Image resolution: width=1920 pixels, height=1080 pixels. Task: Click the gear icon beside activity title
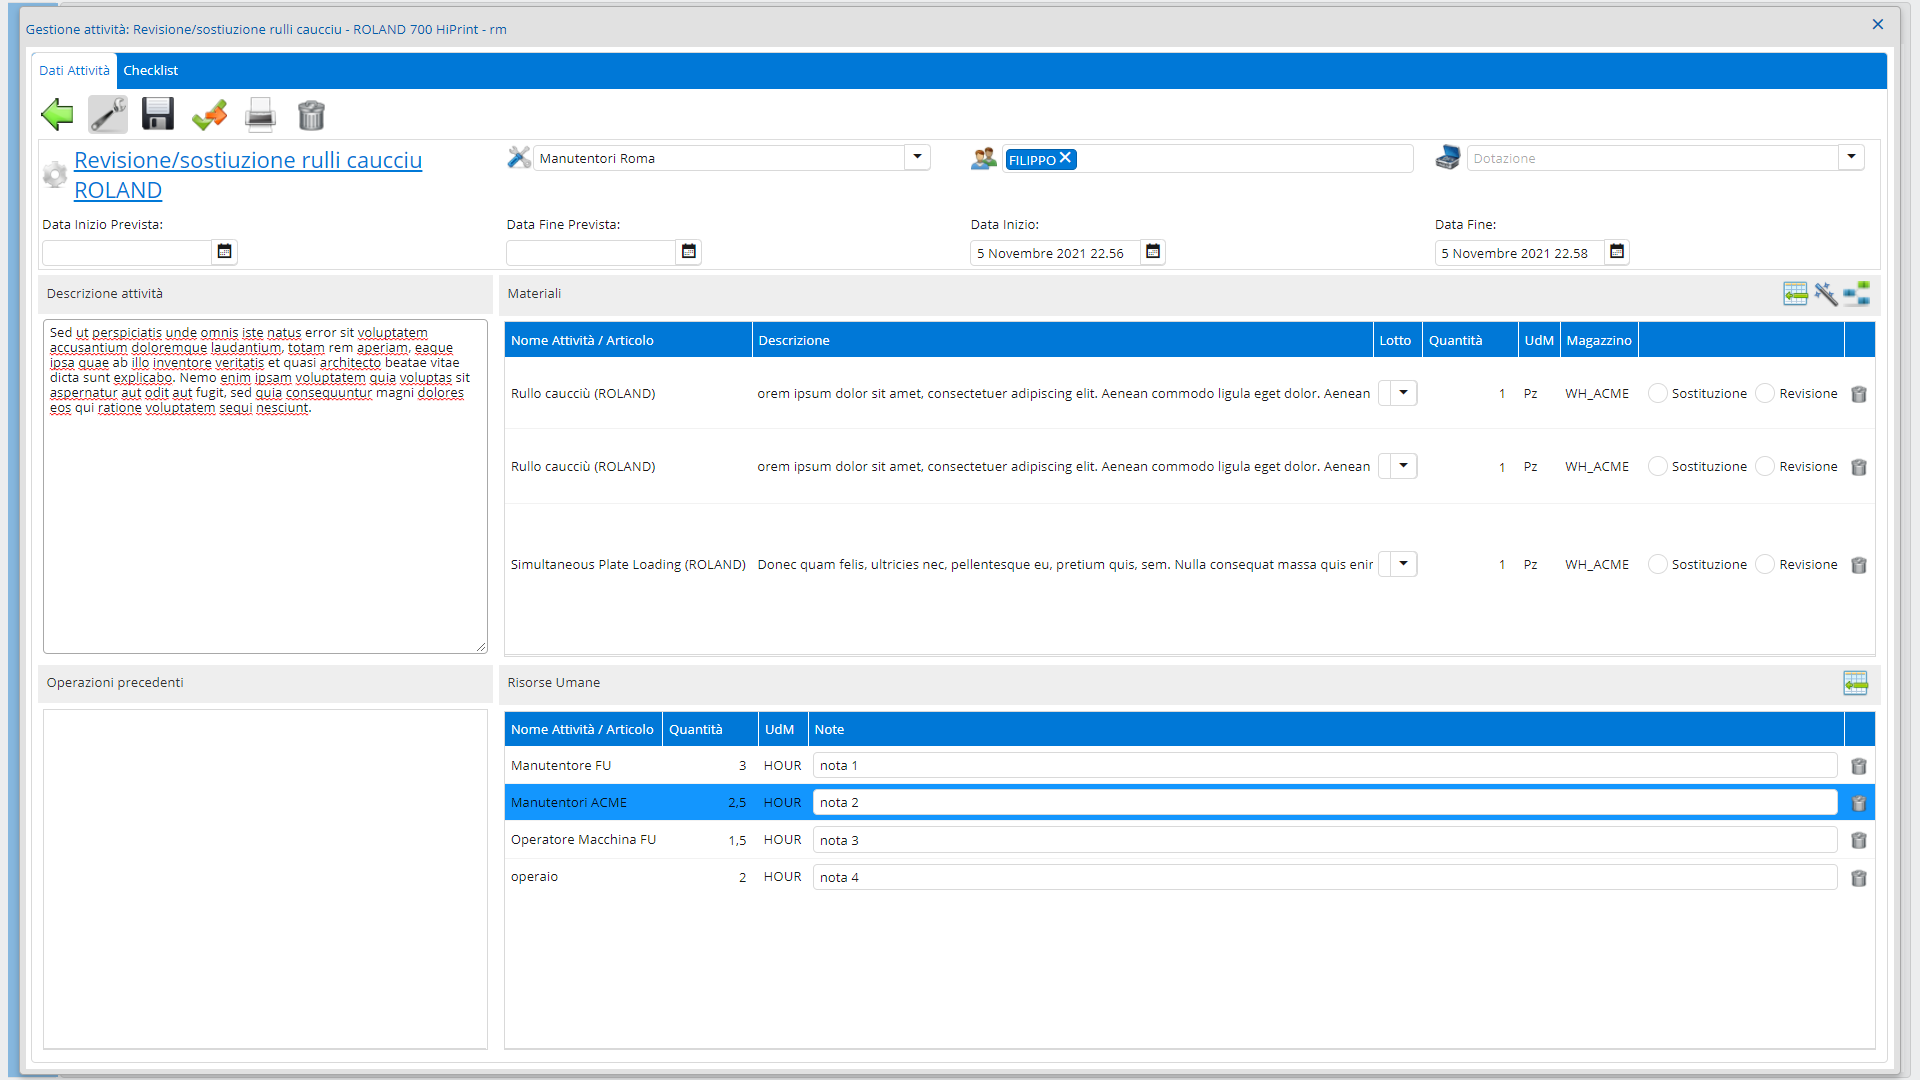(x=55, y=175)
